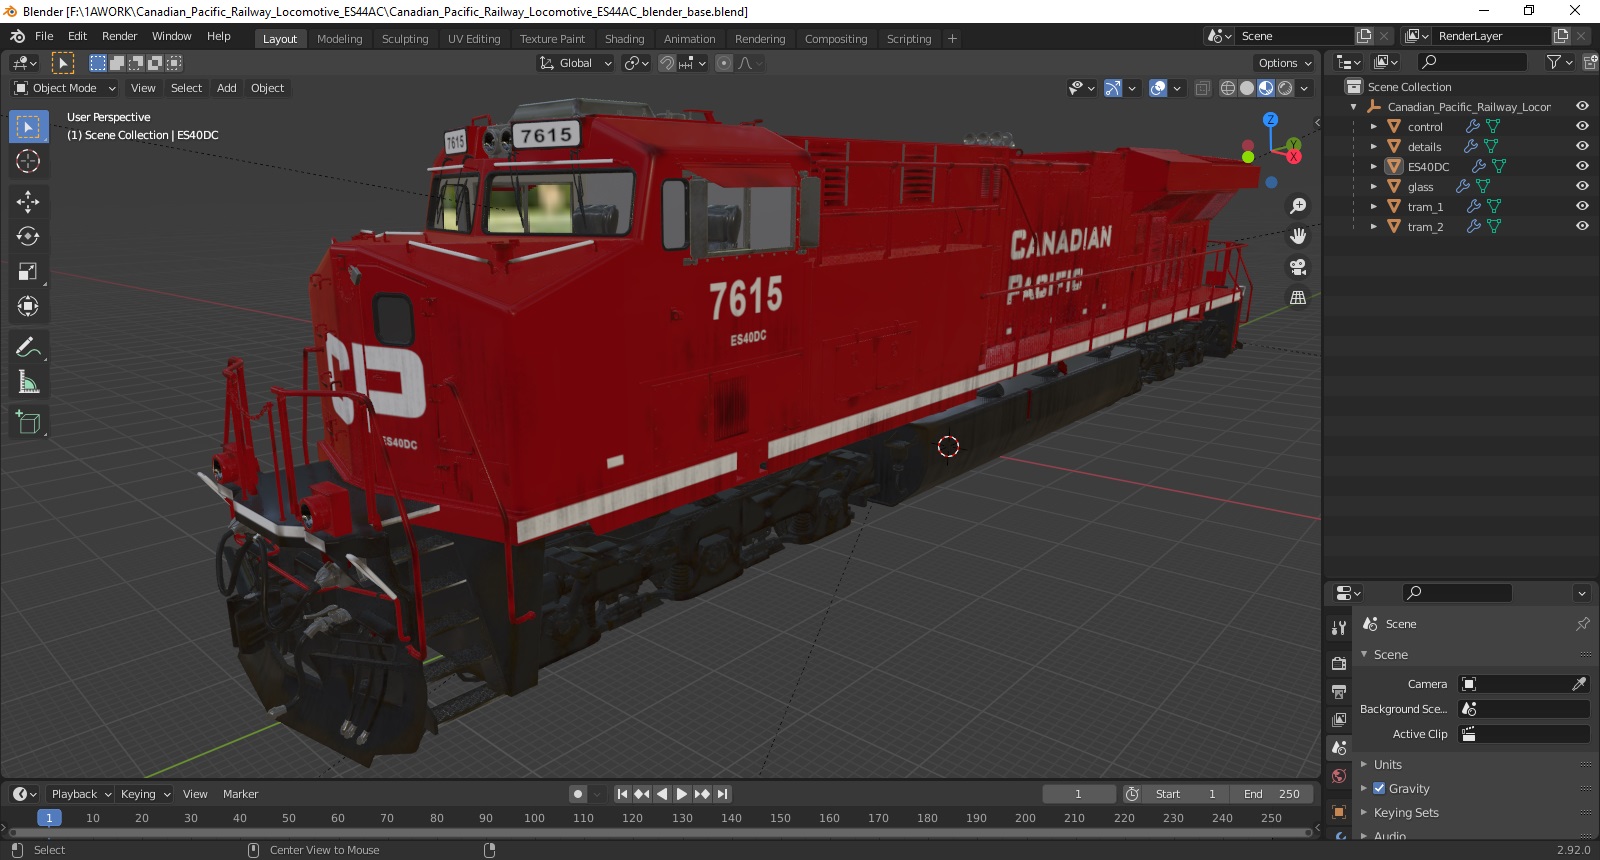Click the End frame value field
This screenshot has width=1600, height=860.
coord(1271,794)
